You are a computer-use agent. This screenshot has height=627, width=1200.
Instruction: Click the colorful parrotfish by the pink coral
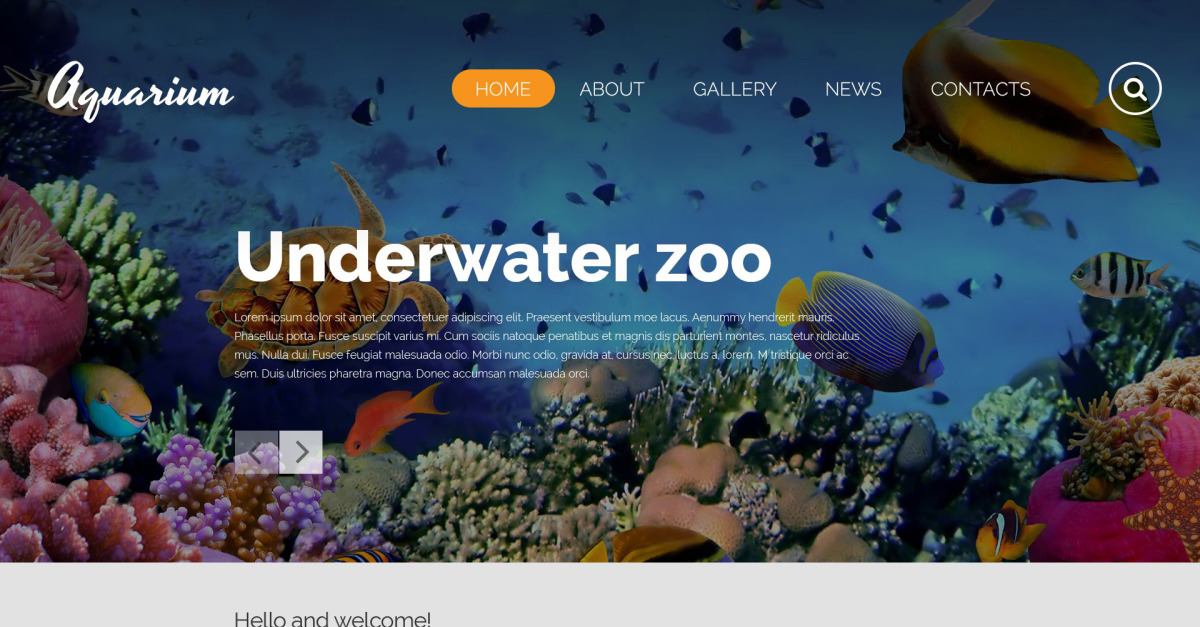(110, 400)
